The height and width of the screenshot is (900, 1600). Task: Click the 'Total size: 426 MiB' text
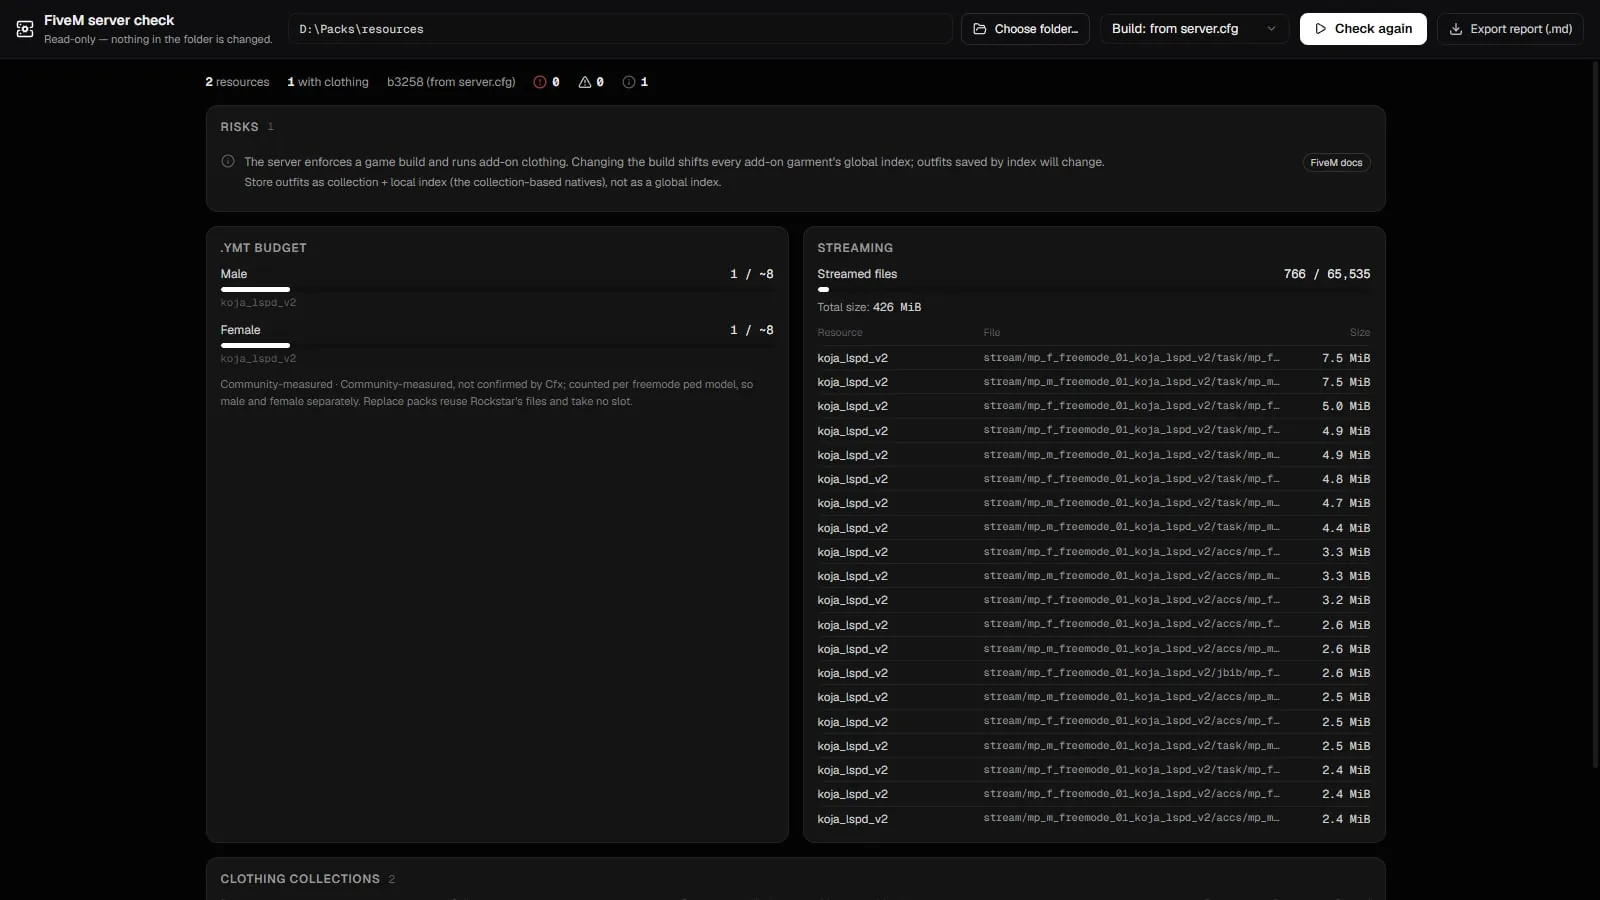[869, 307]
